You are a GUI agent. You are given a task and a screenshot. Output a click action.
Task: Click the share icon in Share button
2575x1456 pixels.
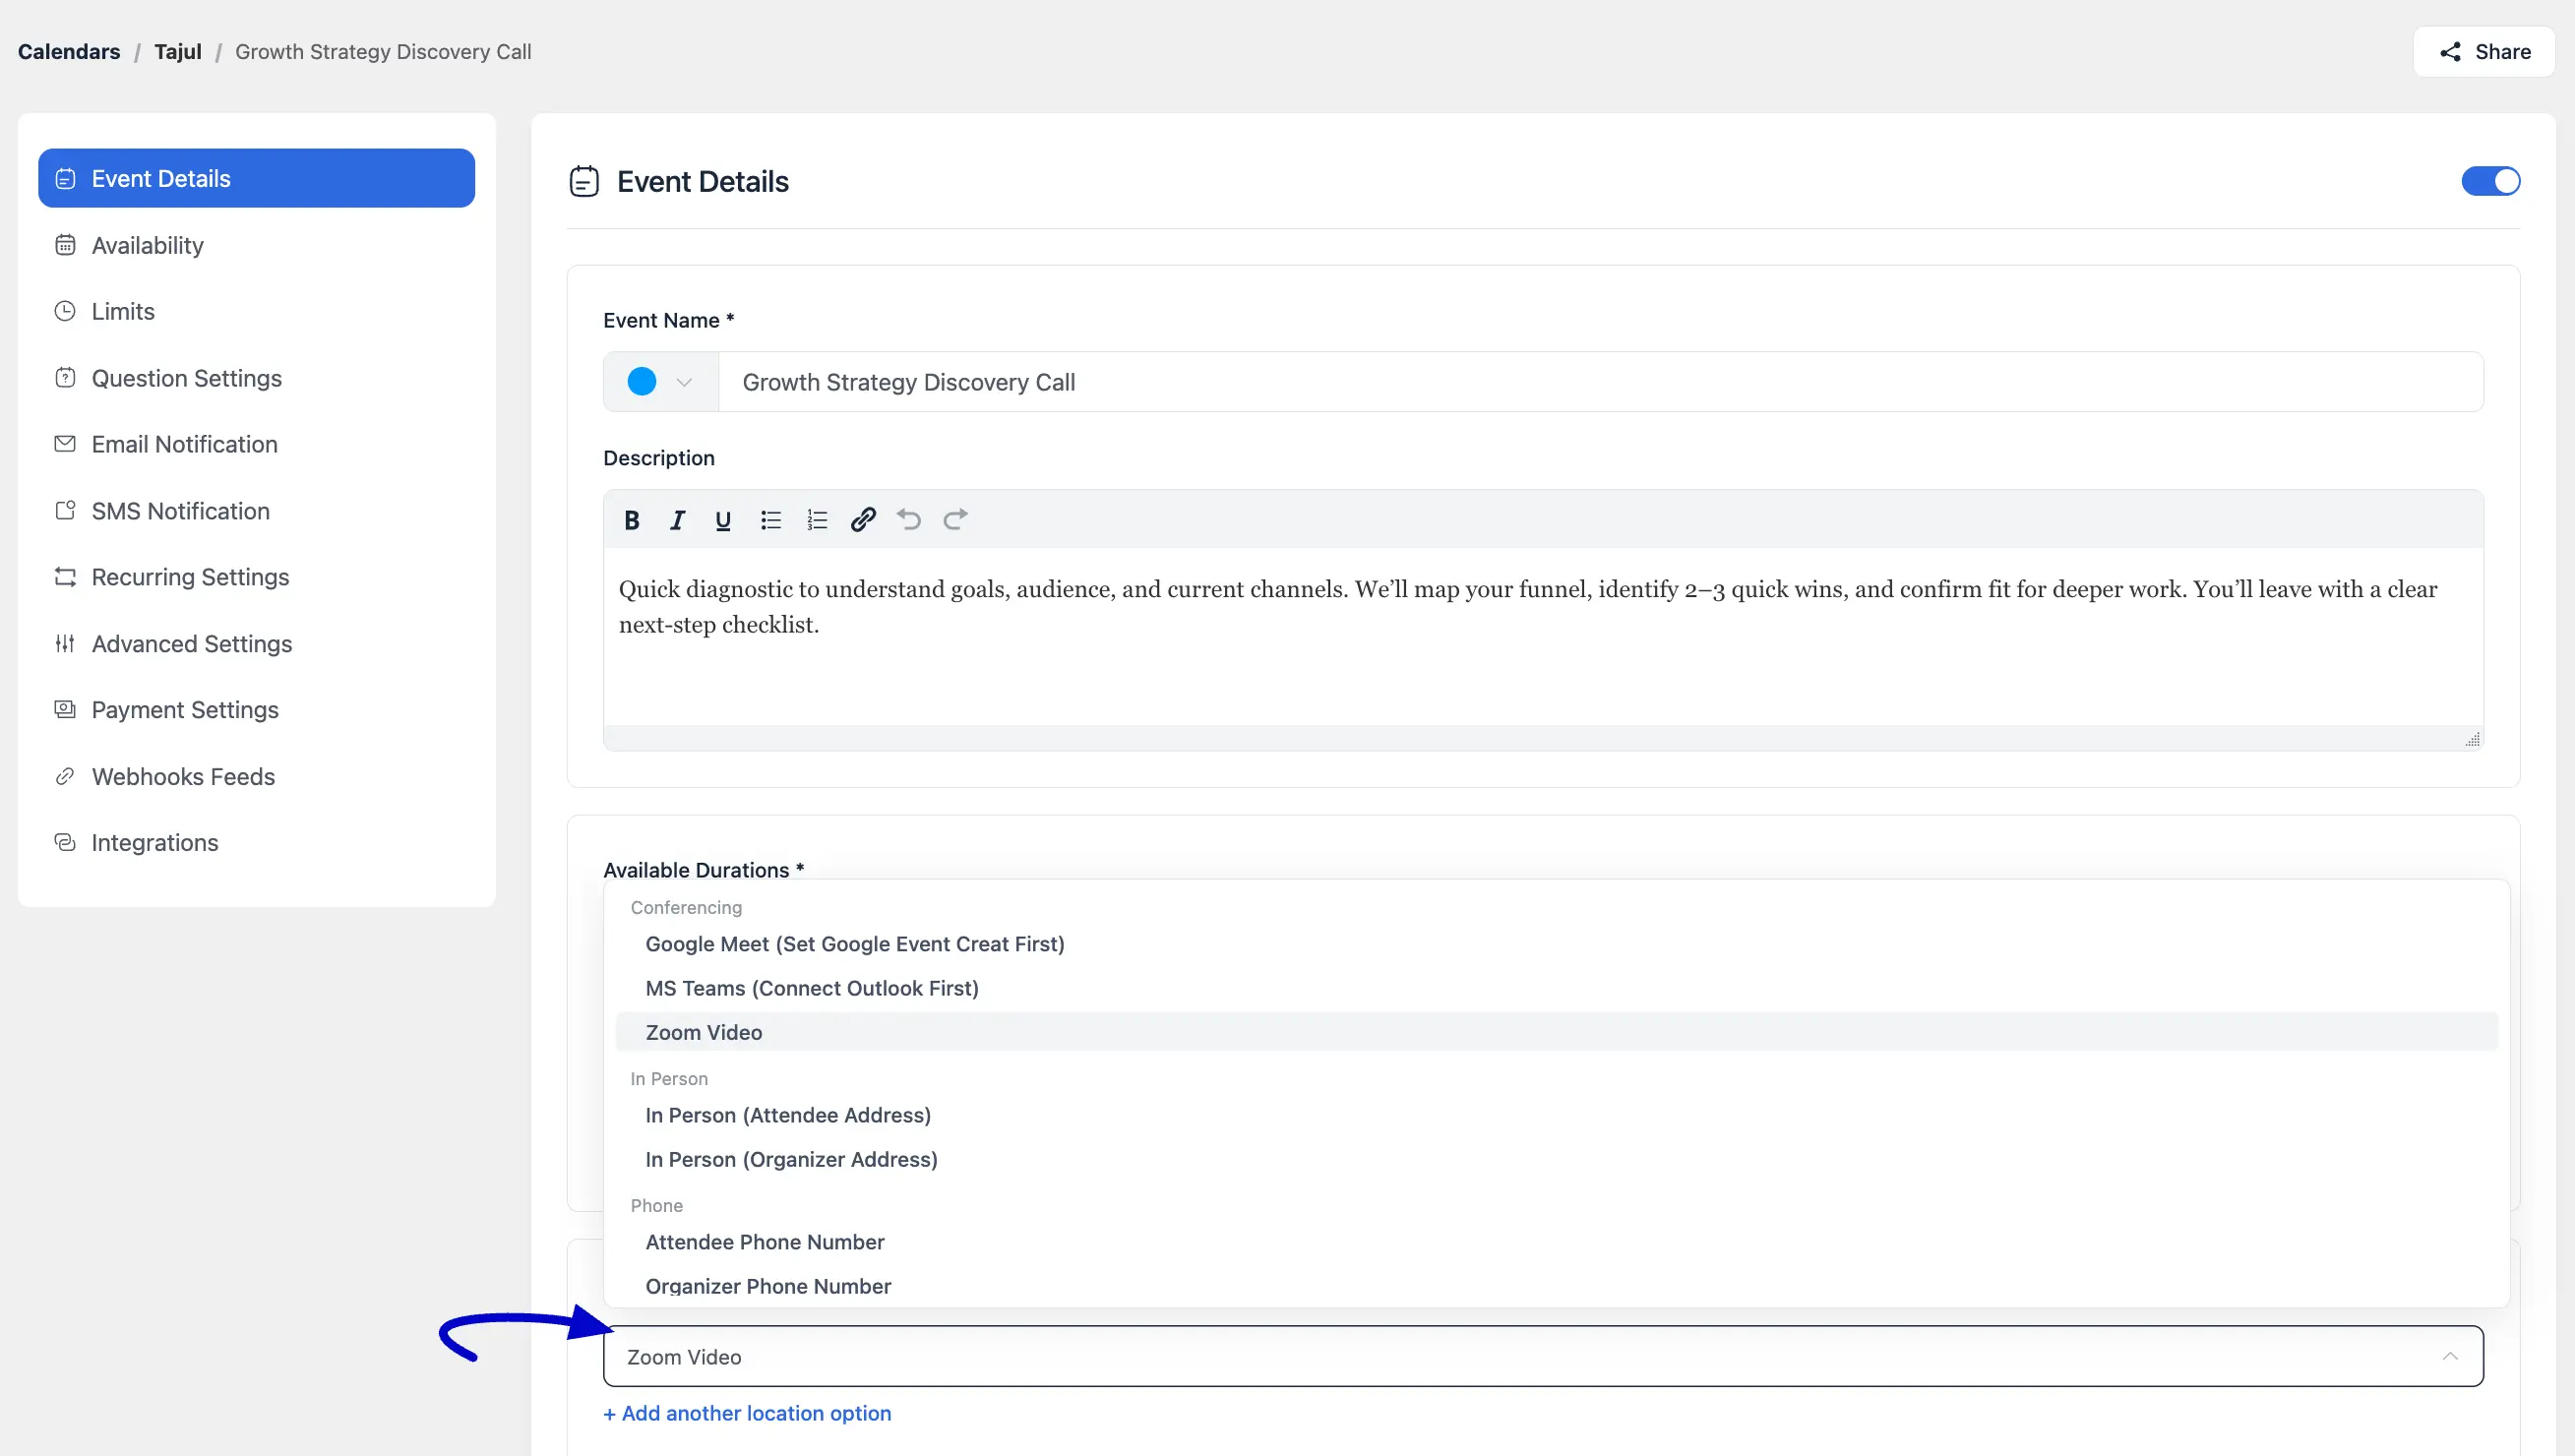tap(2450, 52)
